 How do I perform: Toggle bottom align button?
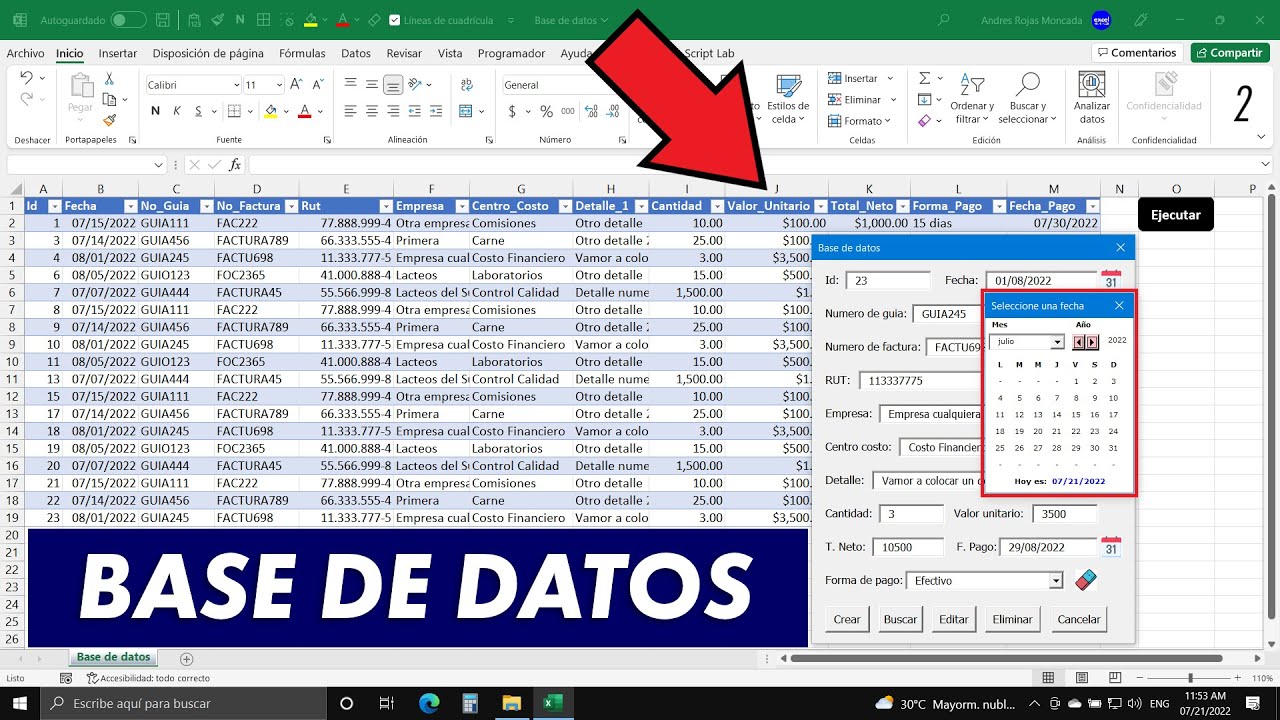393,85
